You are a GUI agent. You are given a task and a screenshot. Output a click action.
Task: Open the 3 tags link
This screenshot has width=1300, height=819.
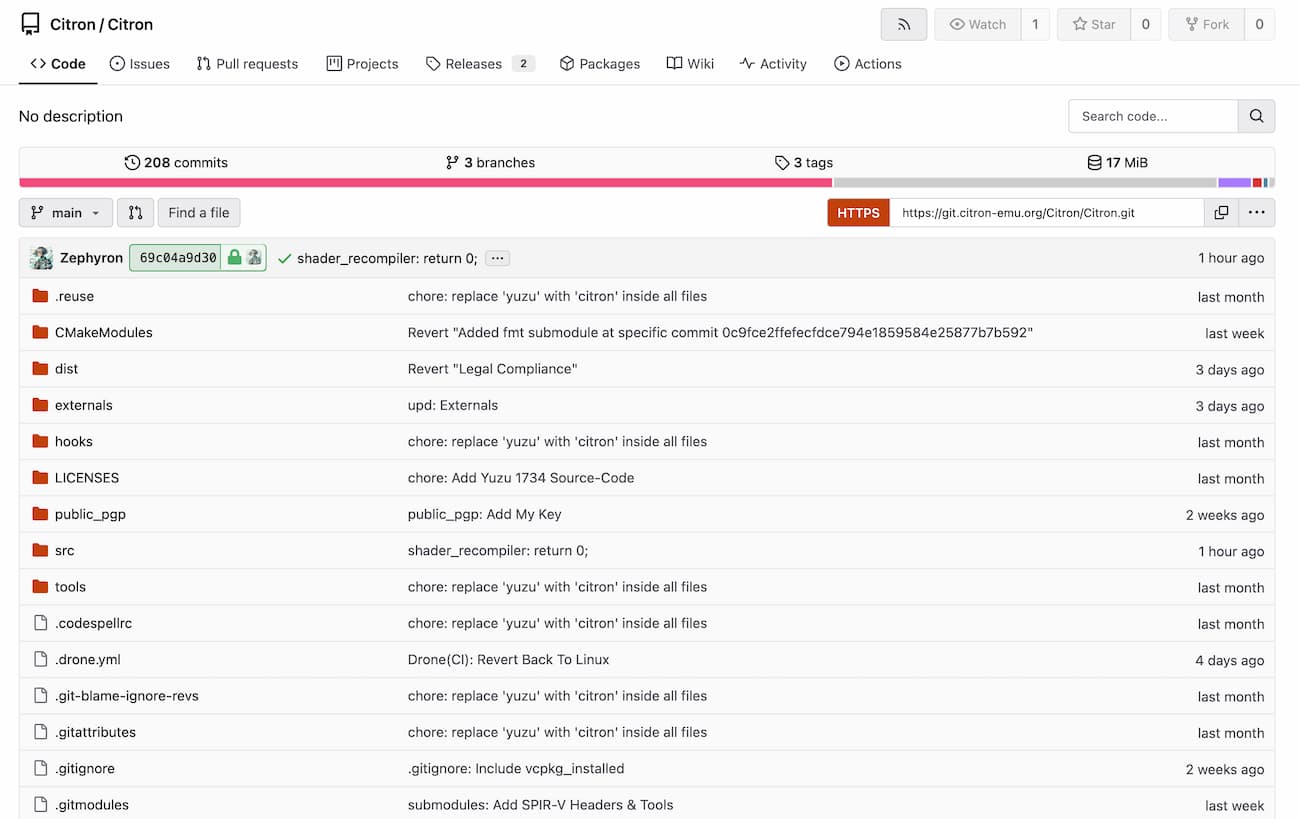point(804,162)
